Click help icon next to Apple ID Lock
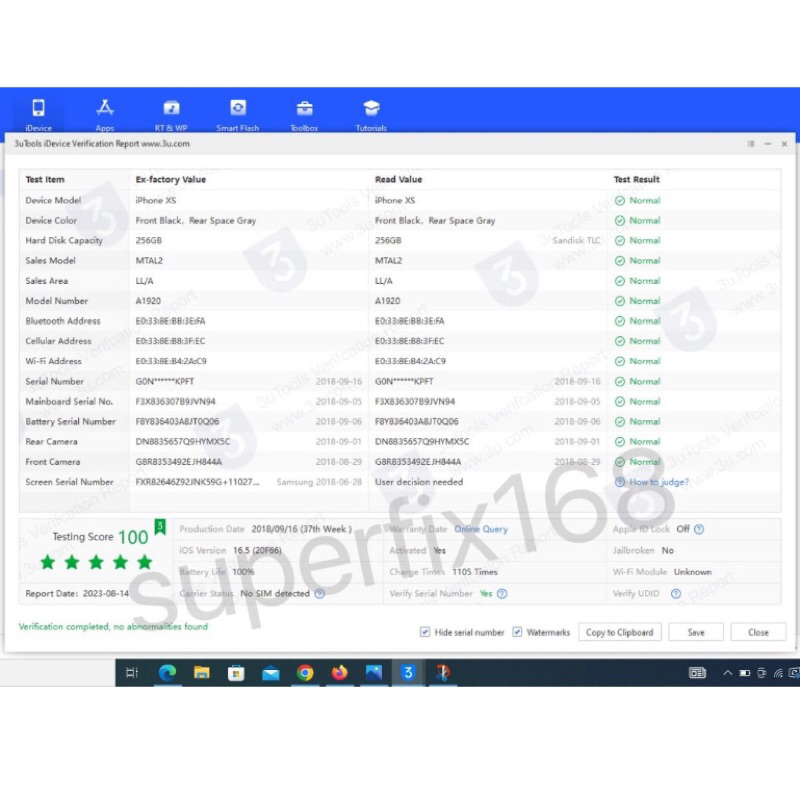 [x=699, y=529]
